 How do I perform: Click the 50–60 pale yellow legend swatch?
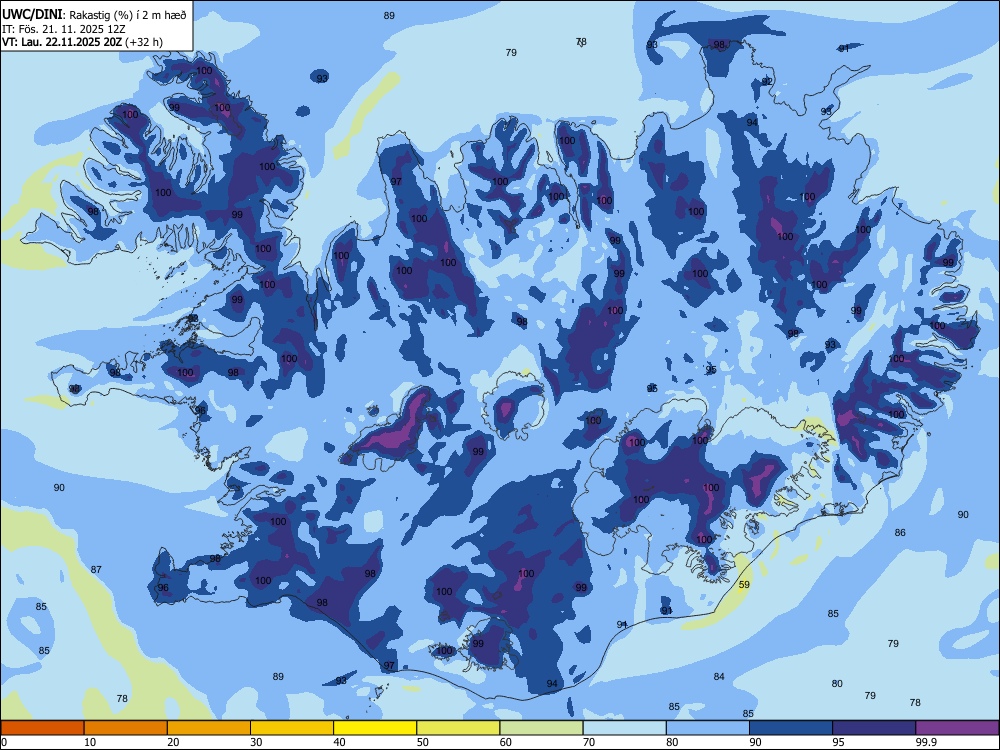pyautogui.click(x=459, y=728)
